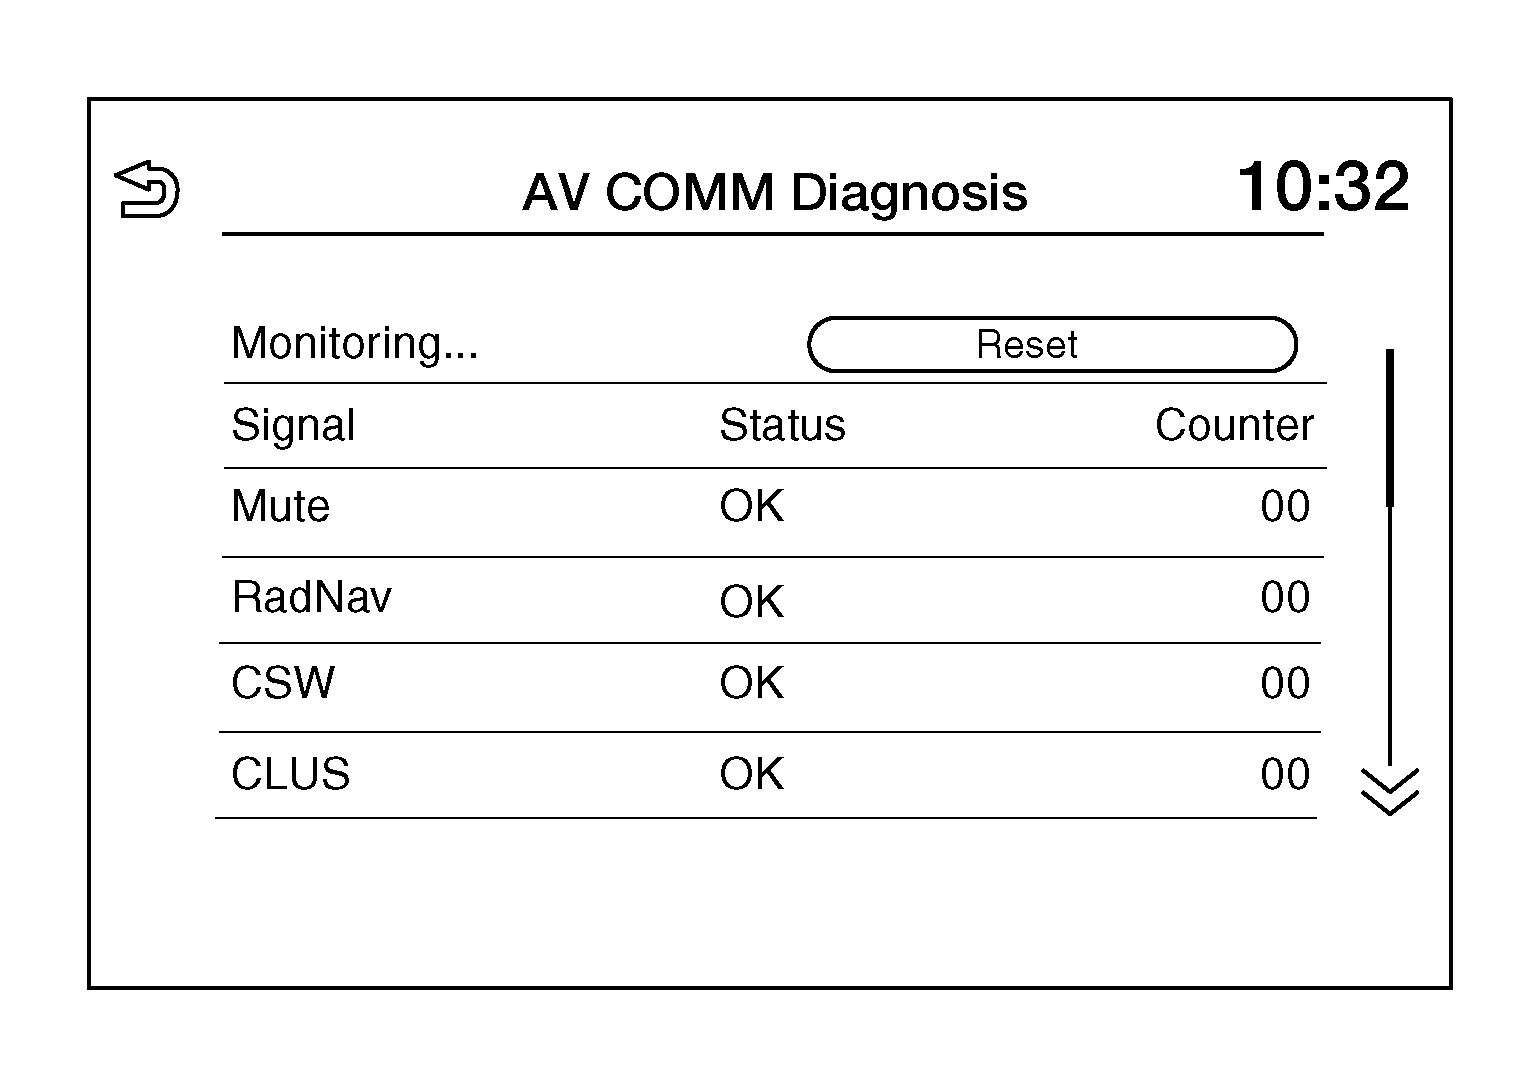Image resolution: width=1536 pixels, height=1087 pixels.
Task: Click the Status column header
Action: pyautogui.click(x=782, y=426)
